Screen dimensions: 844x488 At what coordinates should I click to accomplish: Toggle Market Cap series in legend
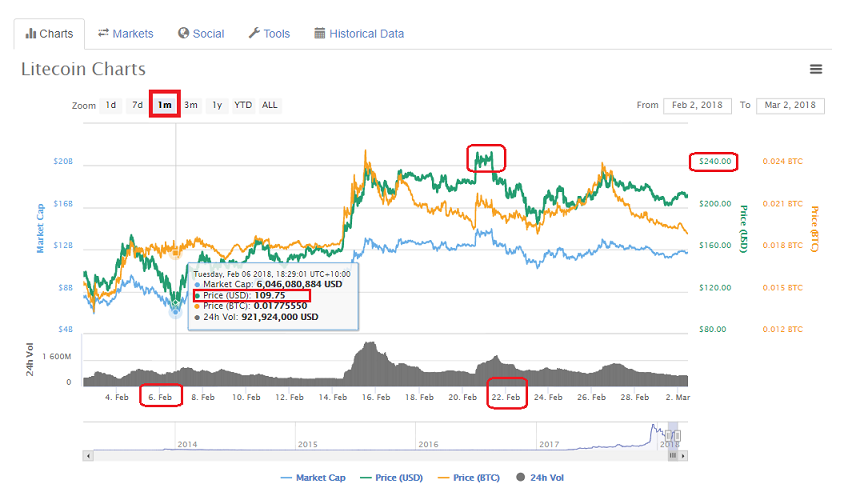pyautogui.click(x=313, y=478)
